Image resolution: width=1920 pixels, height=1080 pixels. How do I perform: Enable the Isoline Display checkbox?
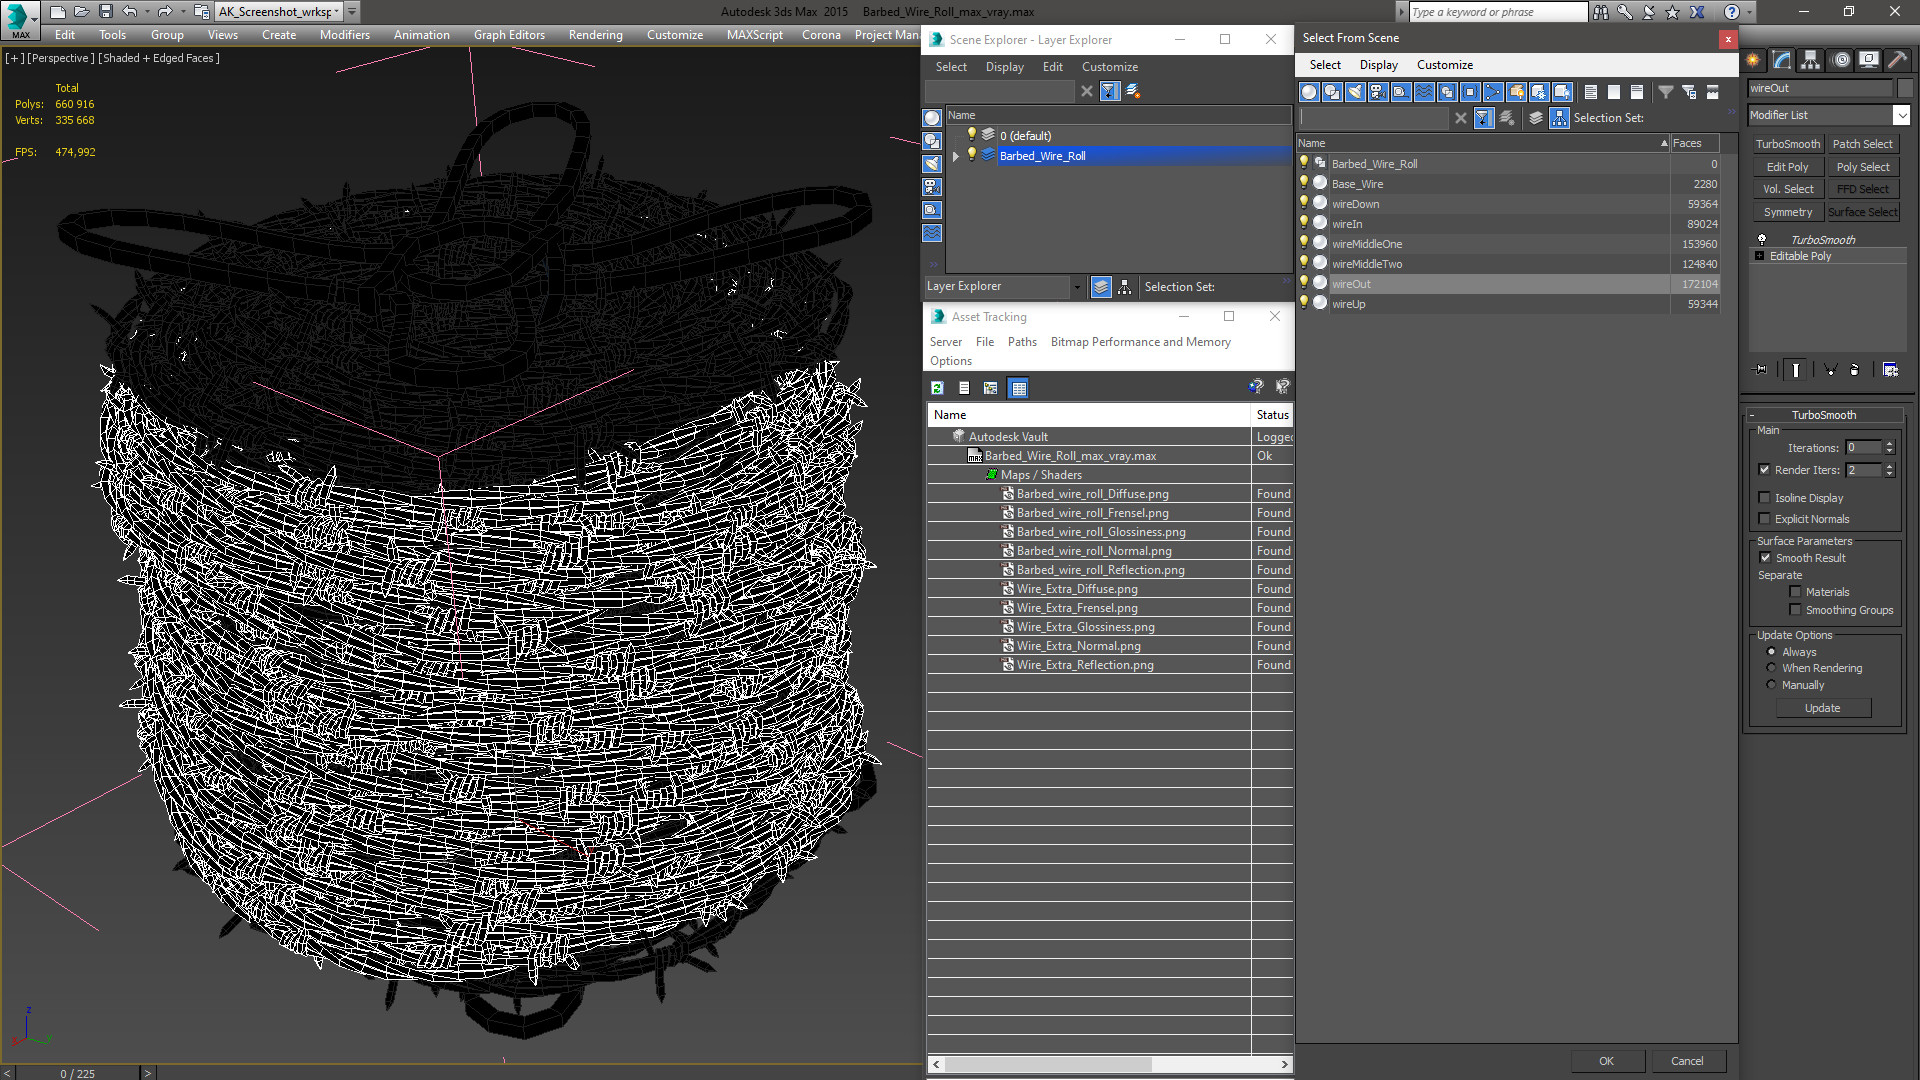click(1765, 498)
